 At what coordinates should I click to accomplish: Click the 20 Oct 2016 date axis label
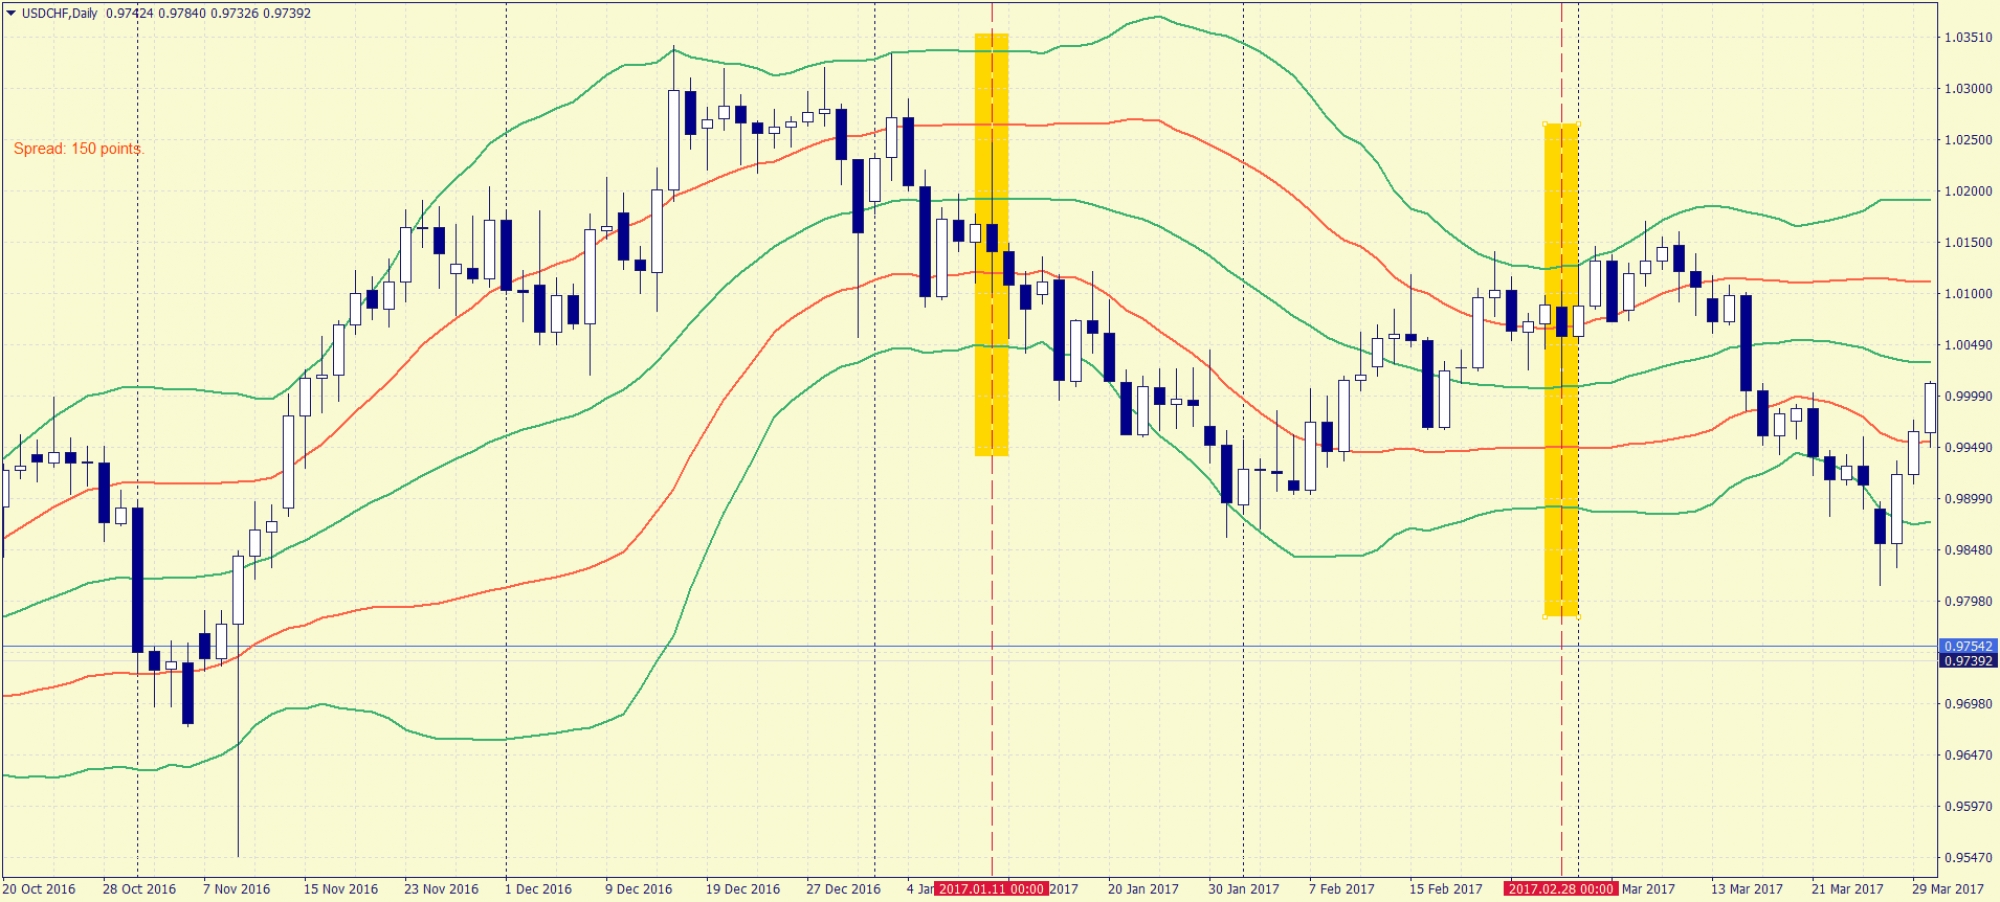tap(39, 889)
